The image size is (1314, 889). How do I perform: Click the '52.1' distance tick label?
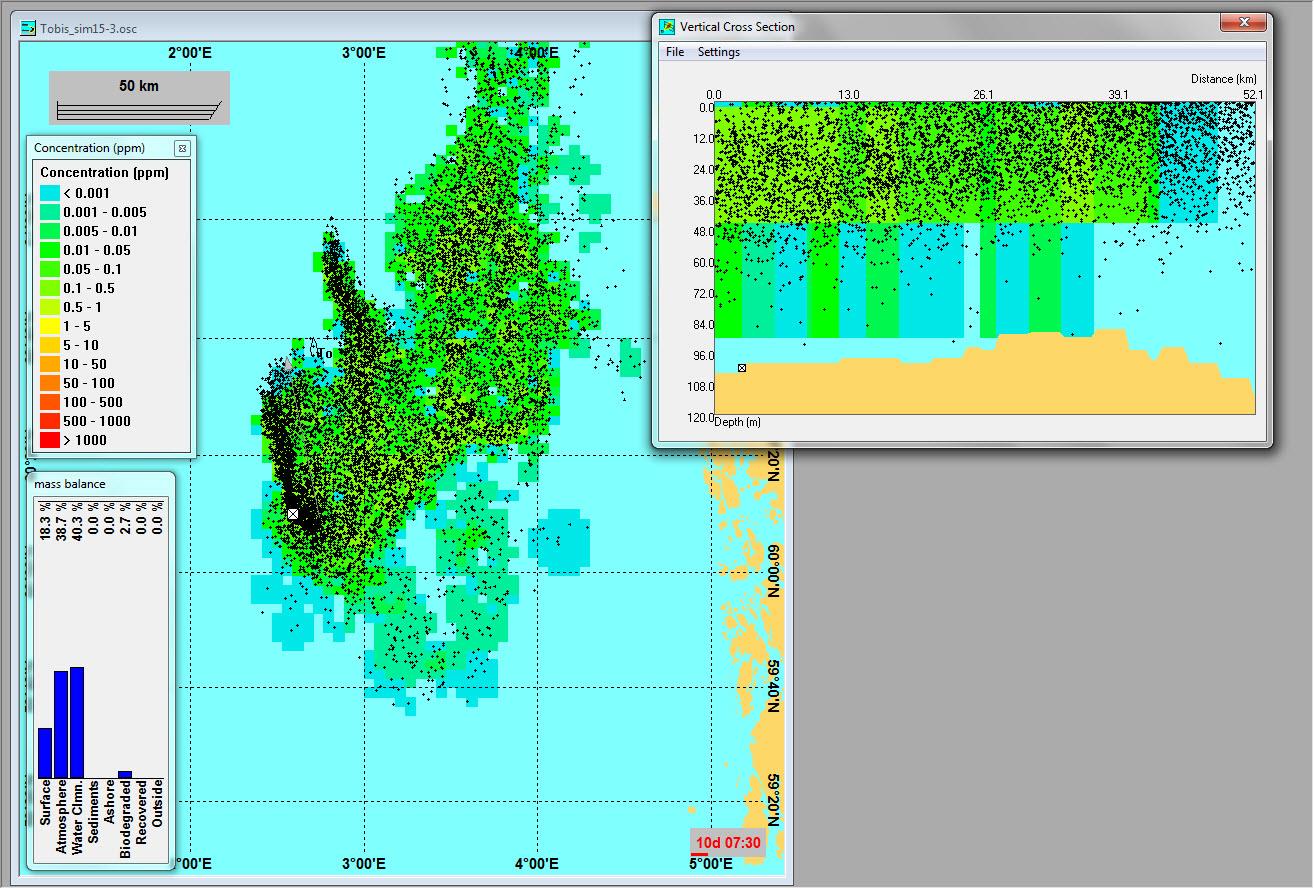[x=1253, y=95]
